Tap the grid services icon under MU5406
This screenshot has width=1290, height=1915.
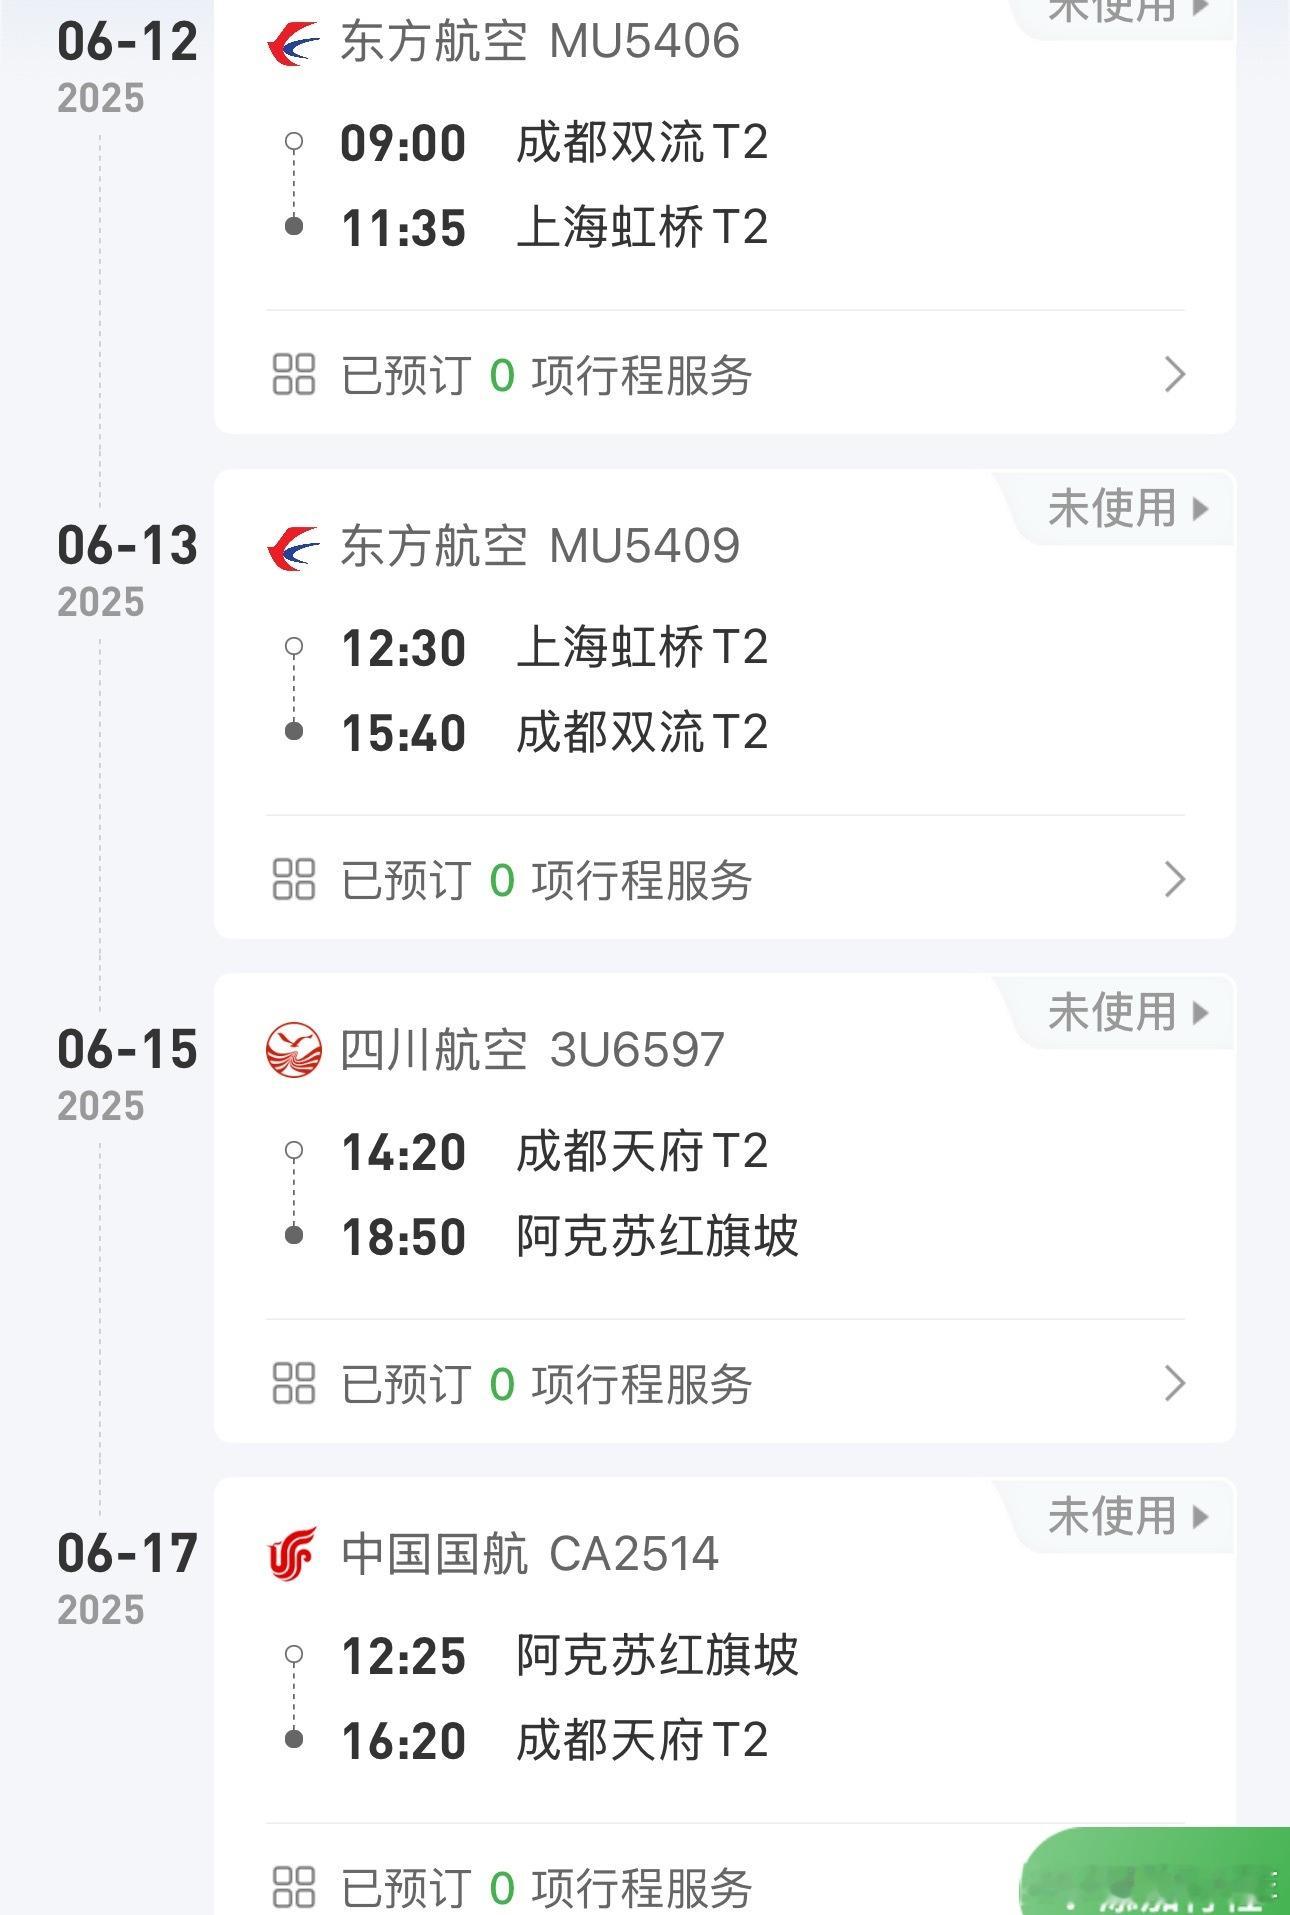coord(293,375)
